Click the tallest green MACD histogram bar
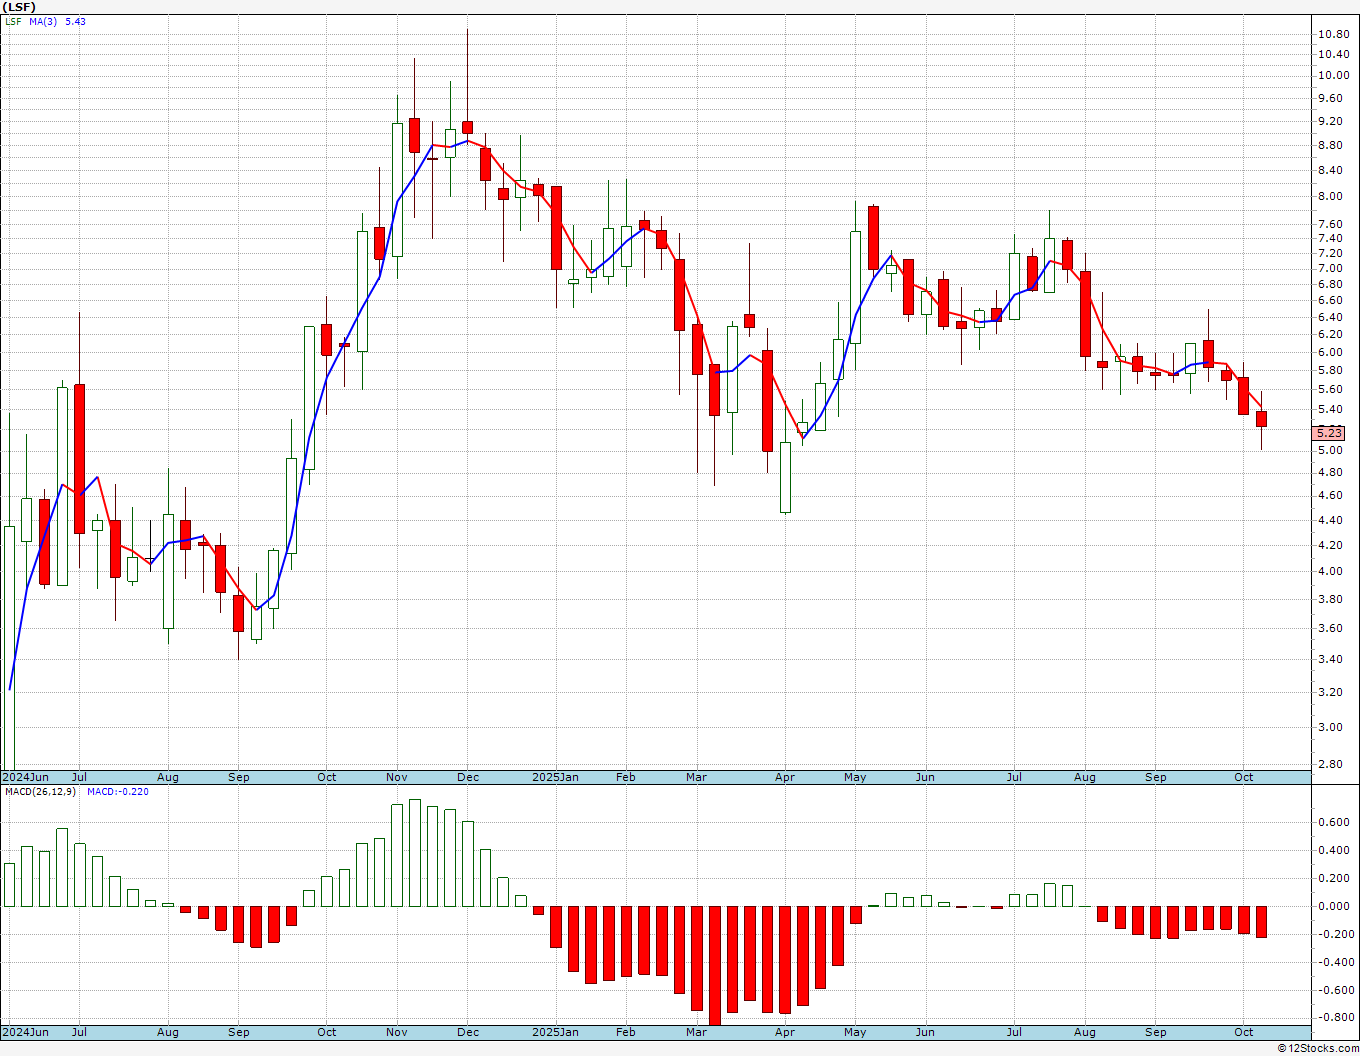The image size is (1360, 1056). point(415,853)
